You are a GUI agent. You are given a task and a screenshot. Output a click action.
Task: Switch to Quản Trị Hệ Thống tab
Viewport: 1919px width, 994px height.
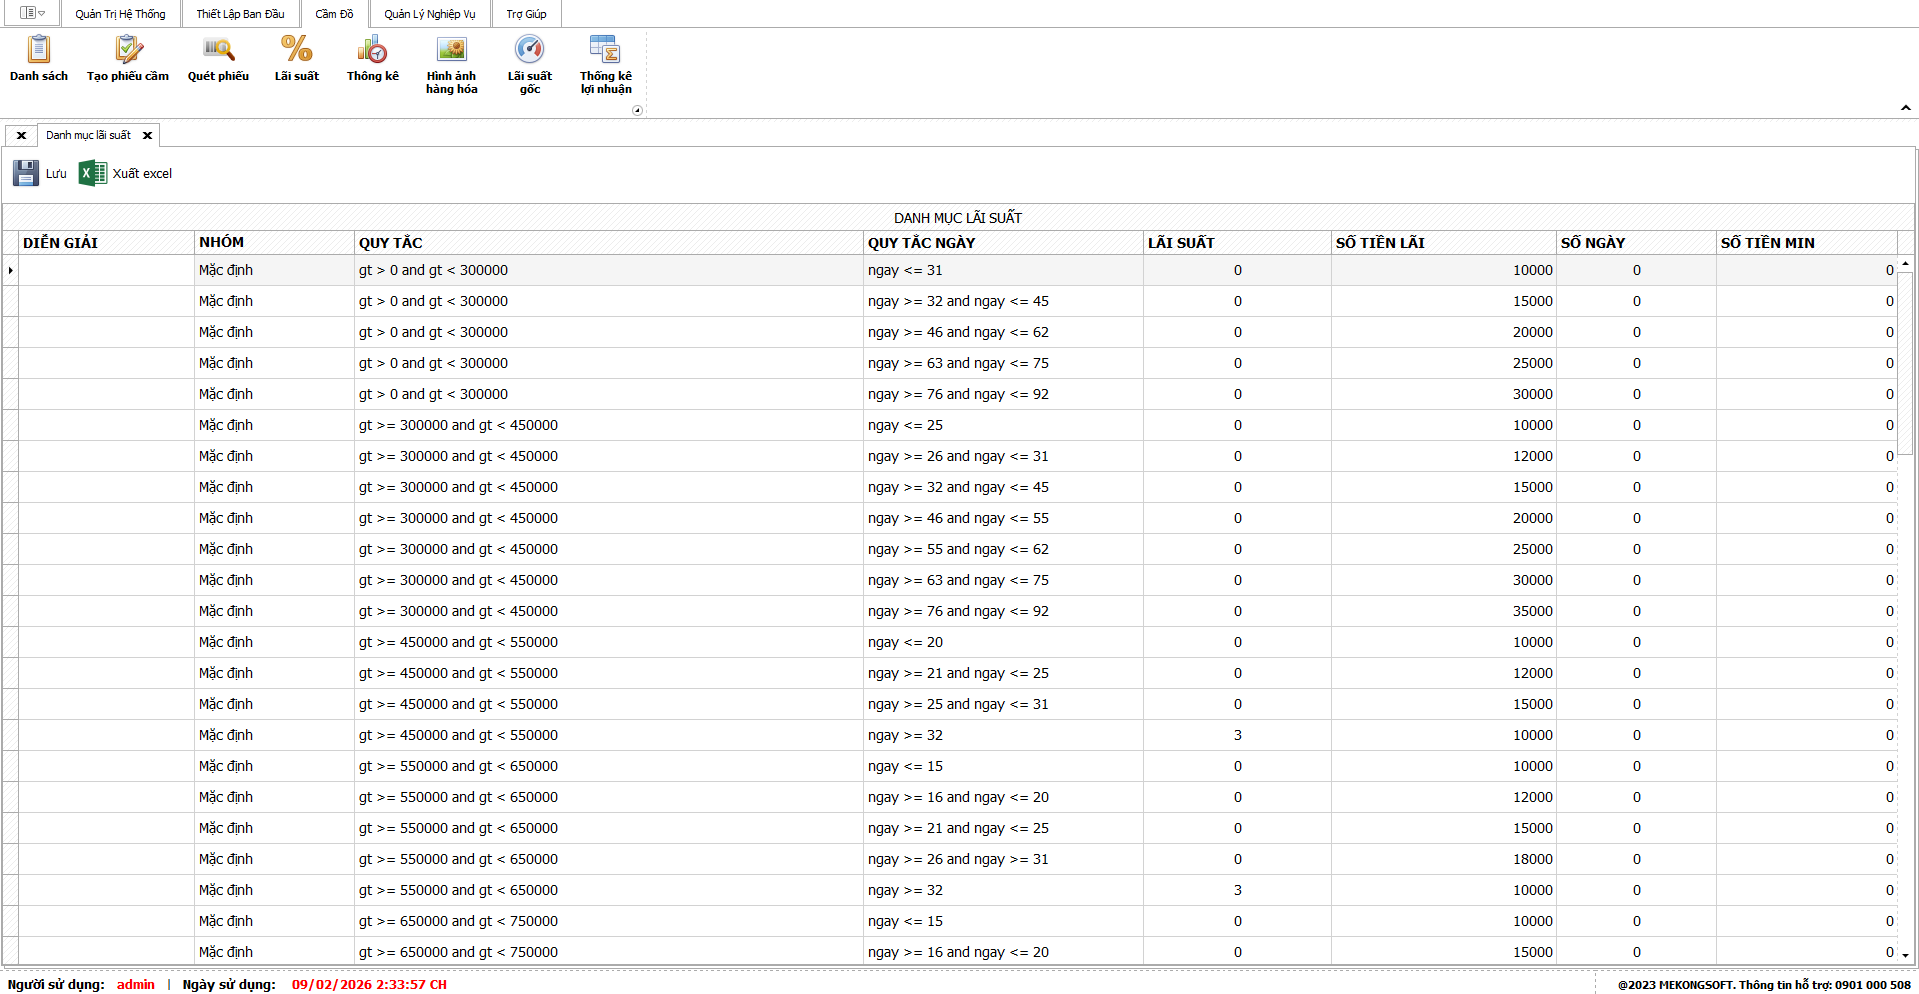(120, 14)
